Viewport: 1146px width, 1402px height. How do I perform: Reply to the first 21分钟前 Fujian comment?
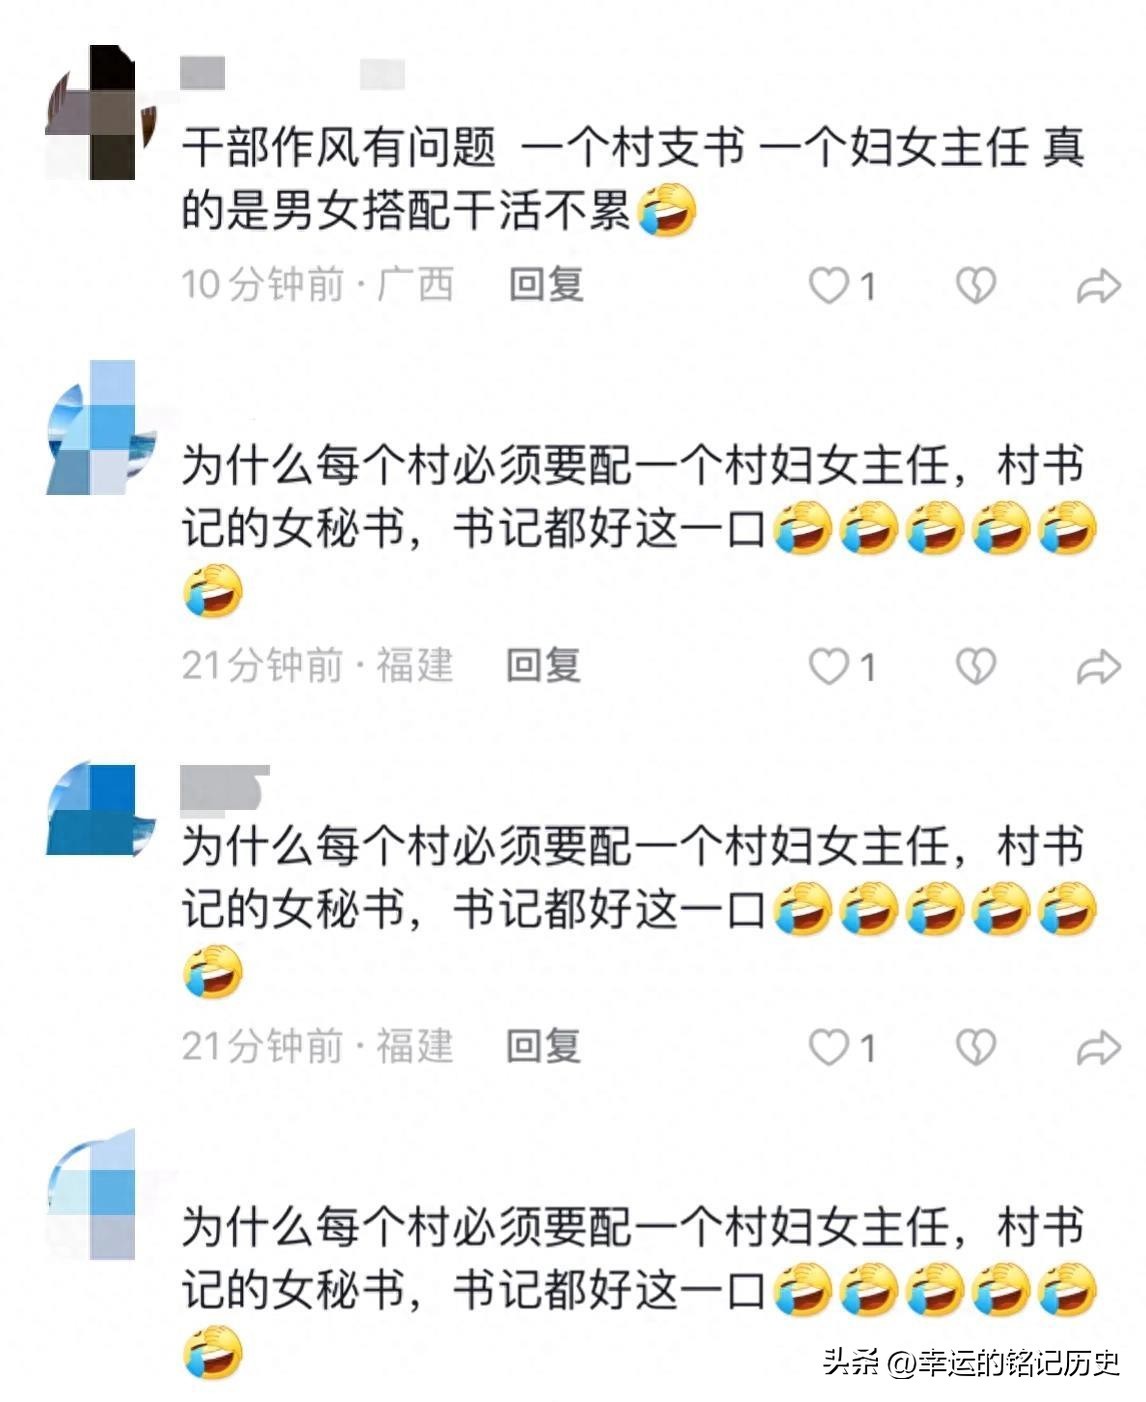click(544, 666)
